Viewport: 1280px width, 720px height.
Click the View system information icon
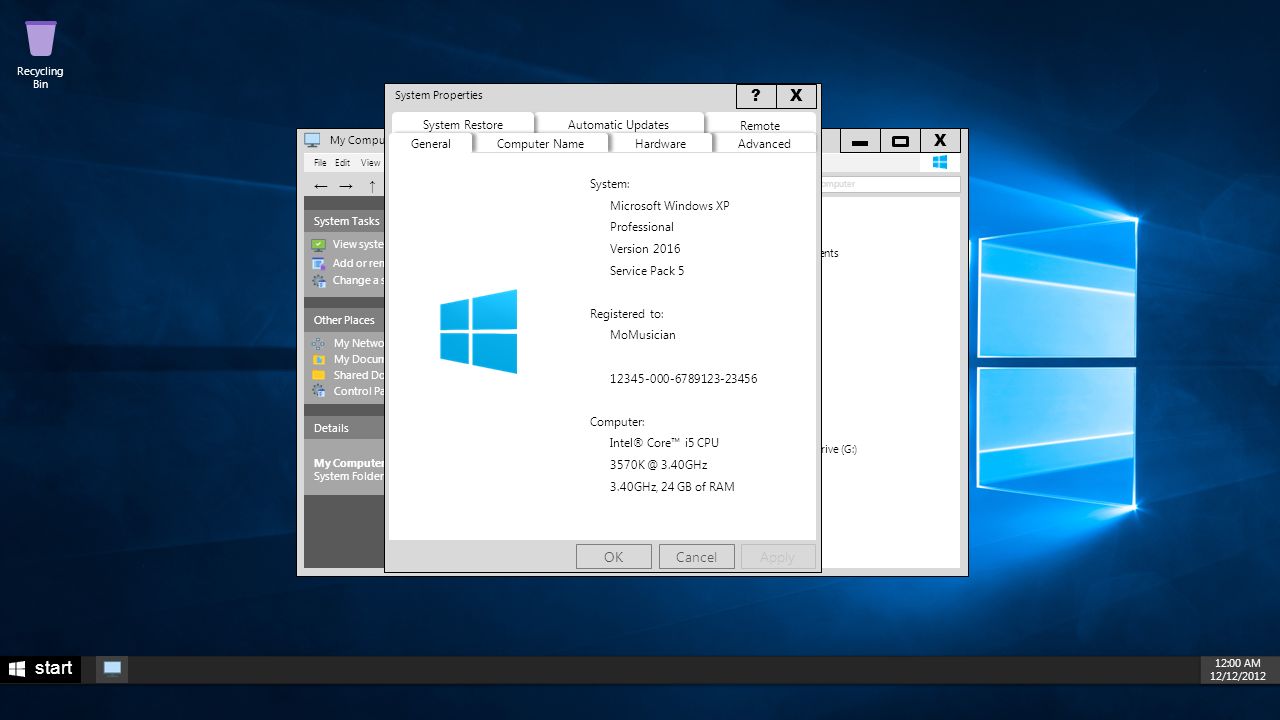click(319, 244)
